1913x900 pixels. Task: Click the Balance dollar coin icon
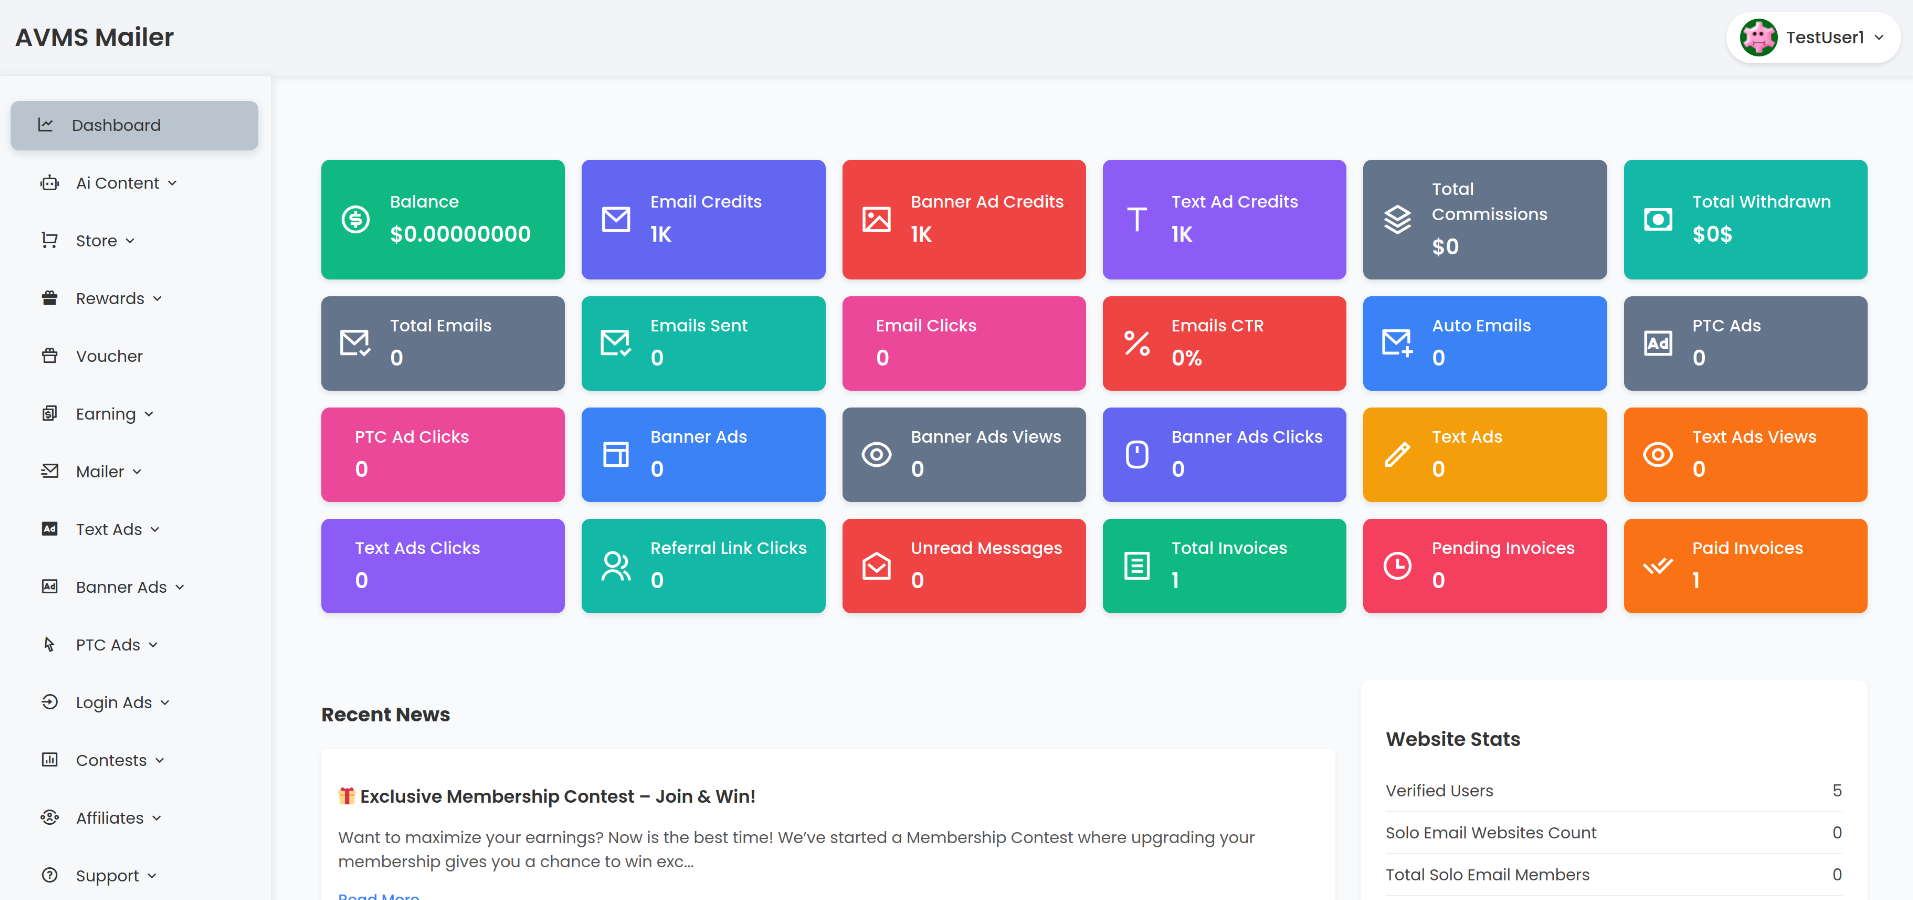tap(356, 219)
